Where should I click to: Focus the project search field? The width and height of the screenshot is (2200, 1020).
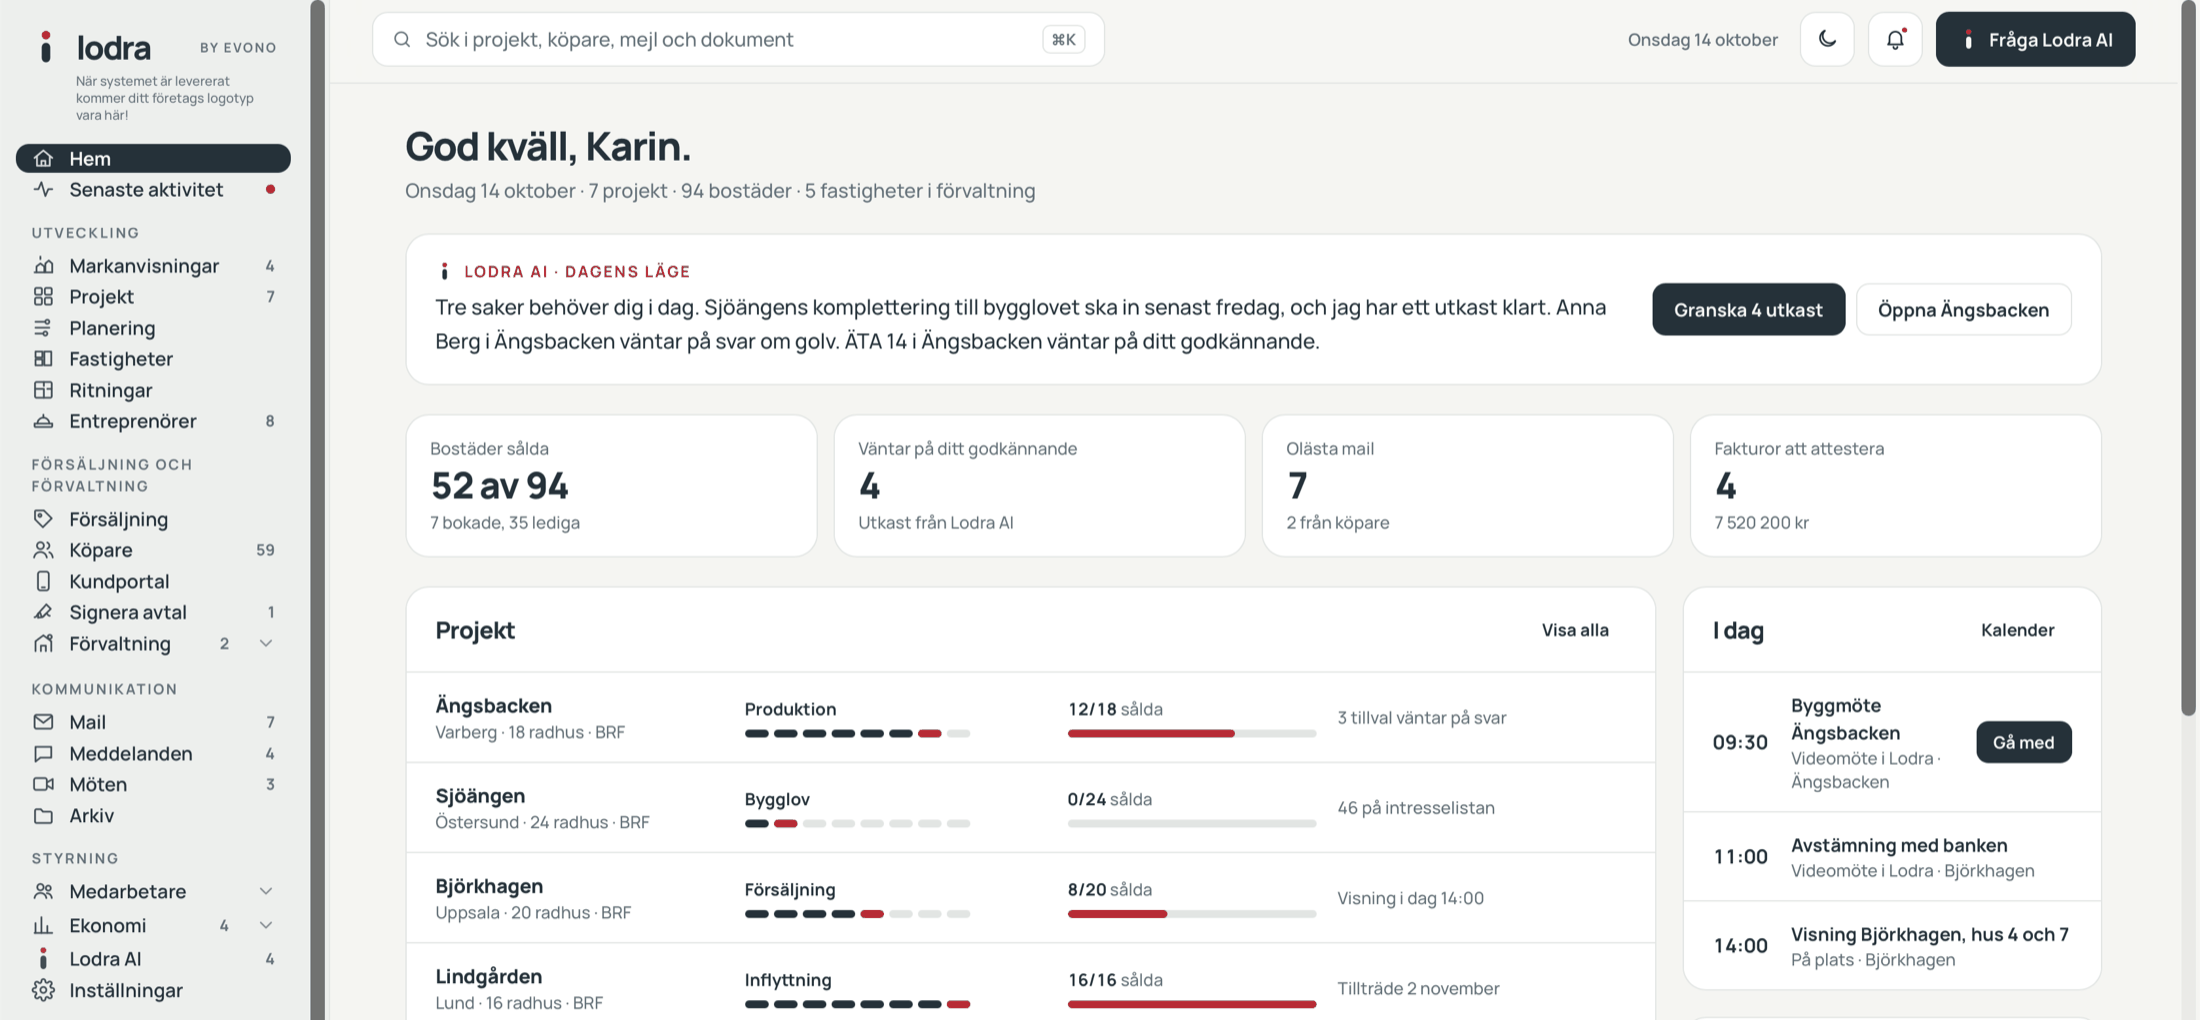[738, 39]
